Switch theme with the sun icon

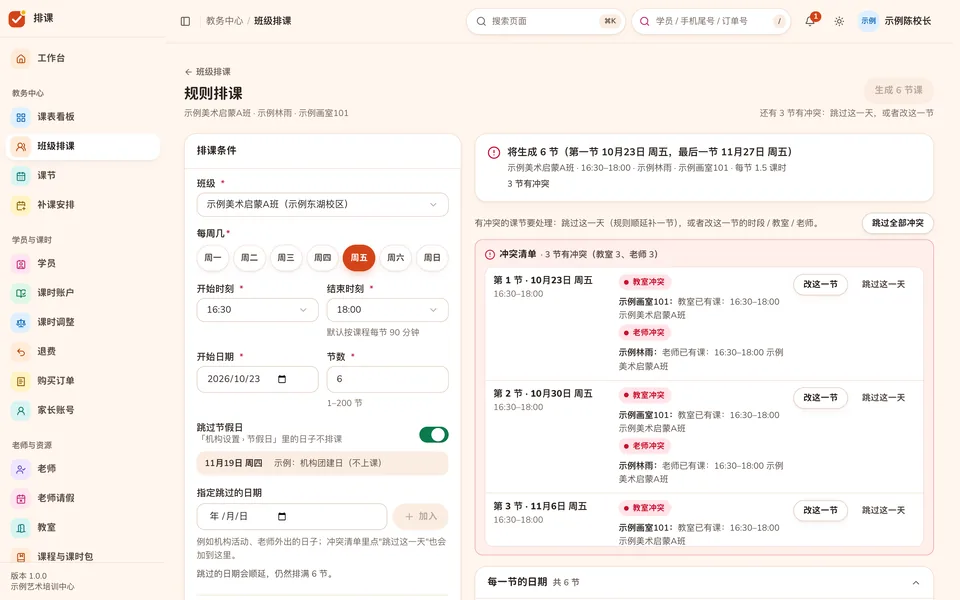(x=839, y=21)
